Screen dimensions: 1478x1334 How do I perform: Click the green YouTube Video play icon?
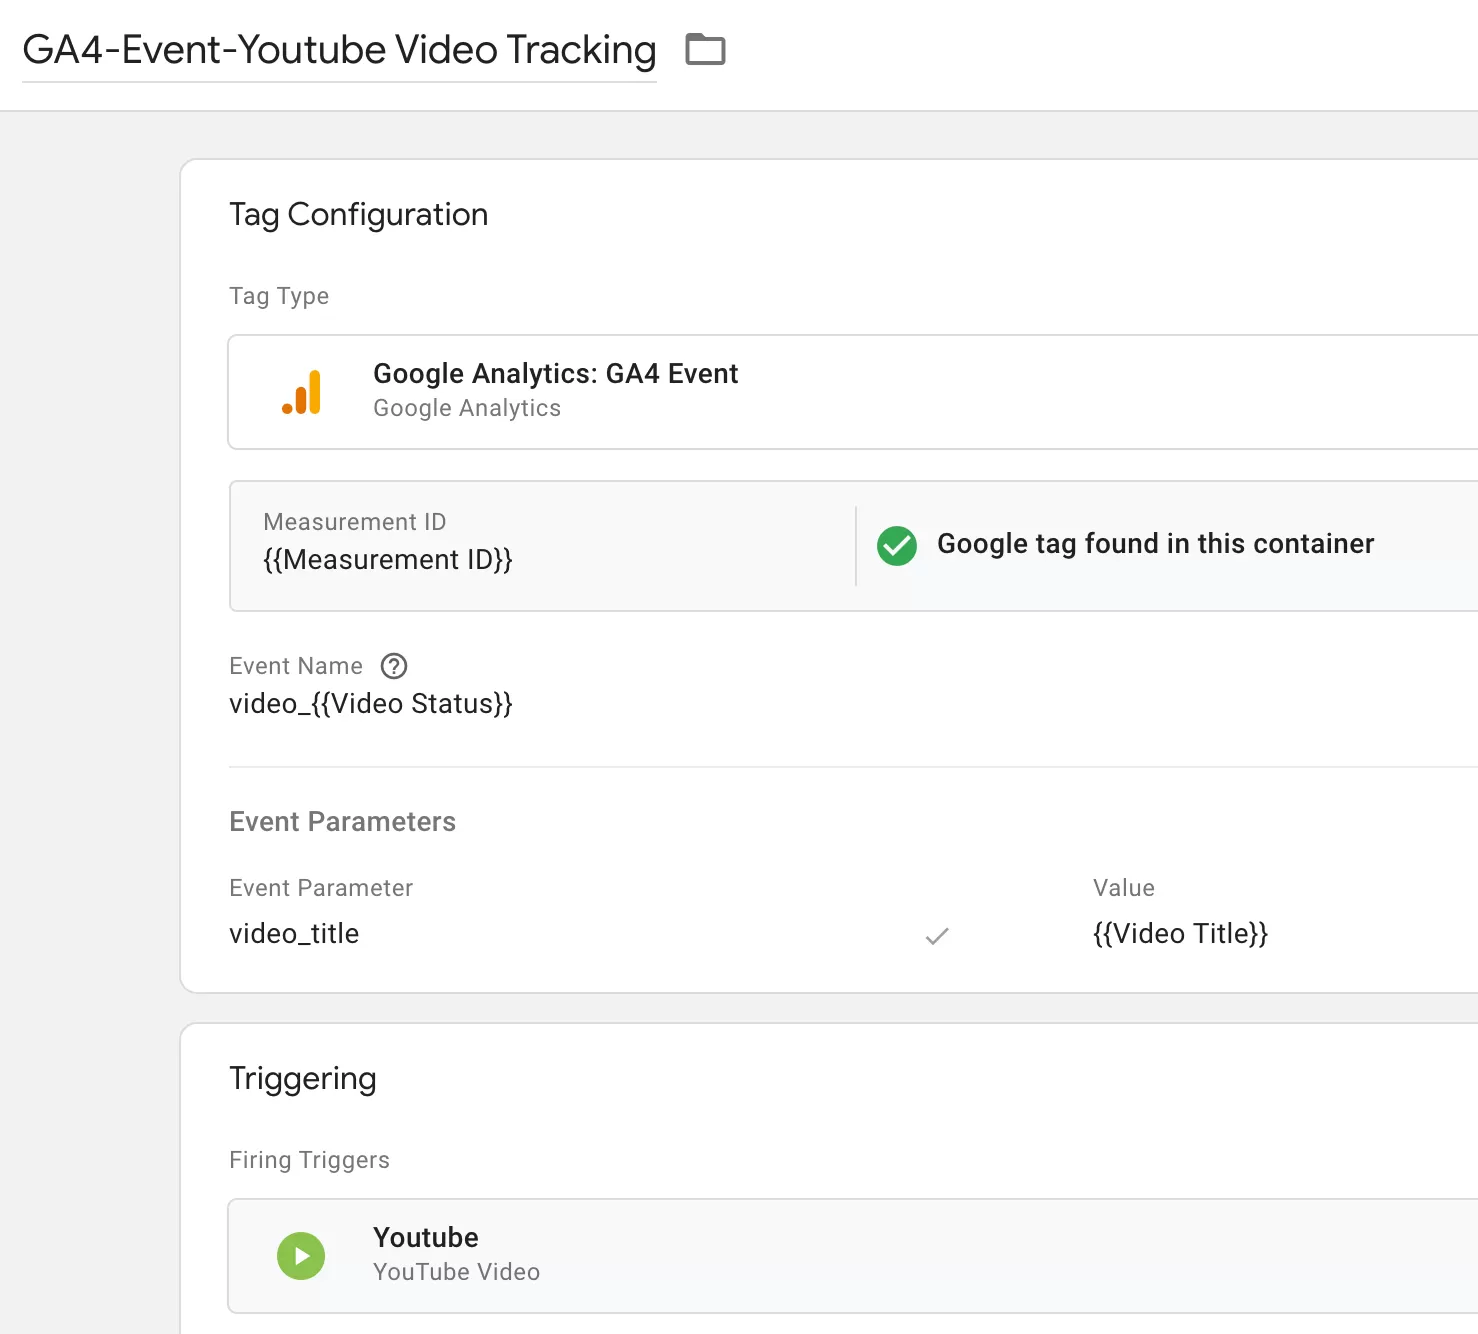pyautogui.click(x=301, y=1256)
